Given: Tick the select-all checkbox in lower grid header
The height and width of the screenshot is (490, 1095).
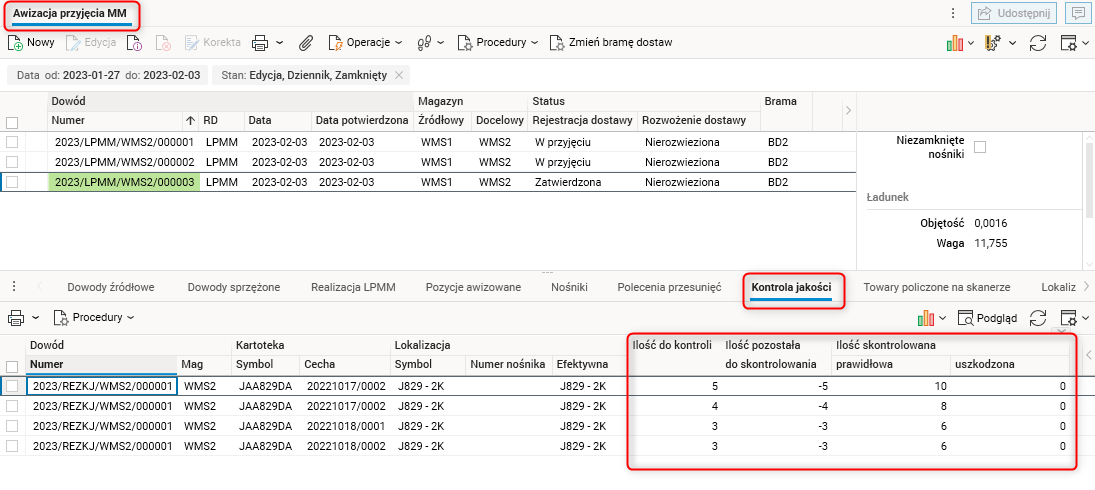Looking at the screenshot, I should (x=13, y=366).
